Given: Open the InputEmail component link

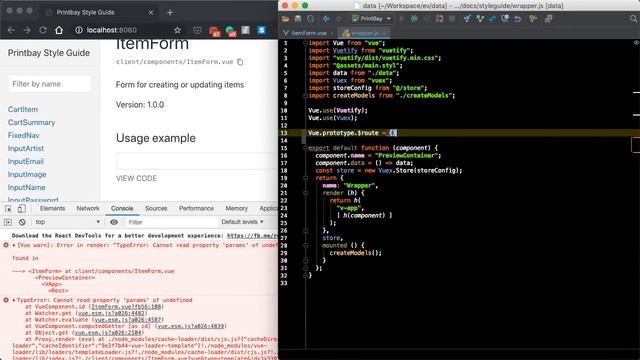Looking at the screenshot, I should point(26,162).
